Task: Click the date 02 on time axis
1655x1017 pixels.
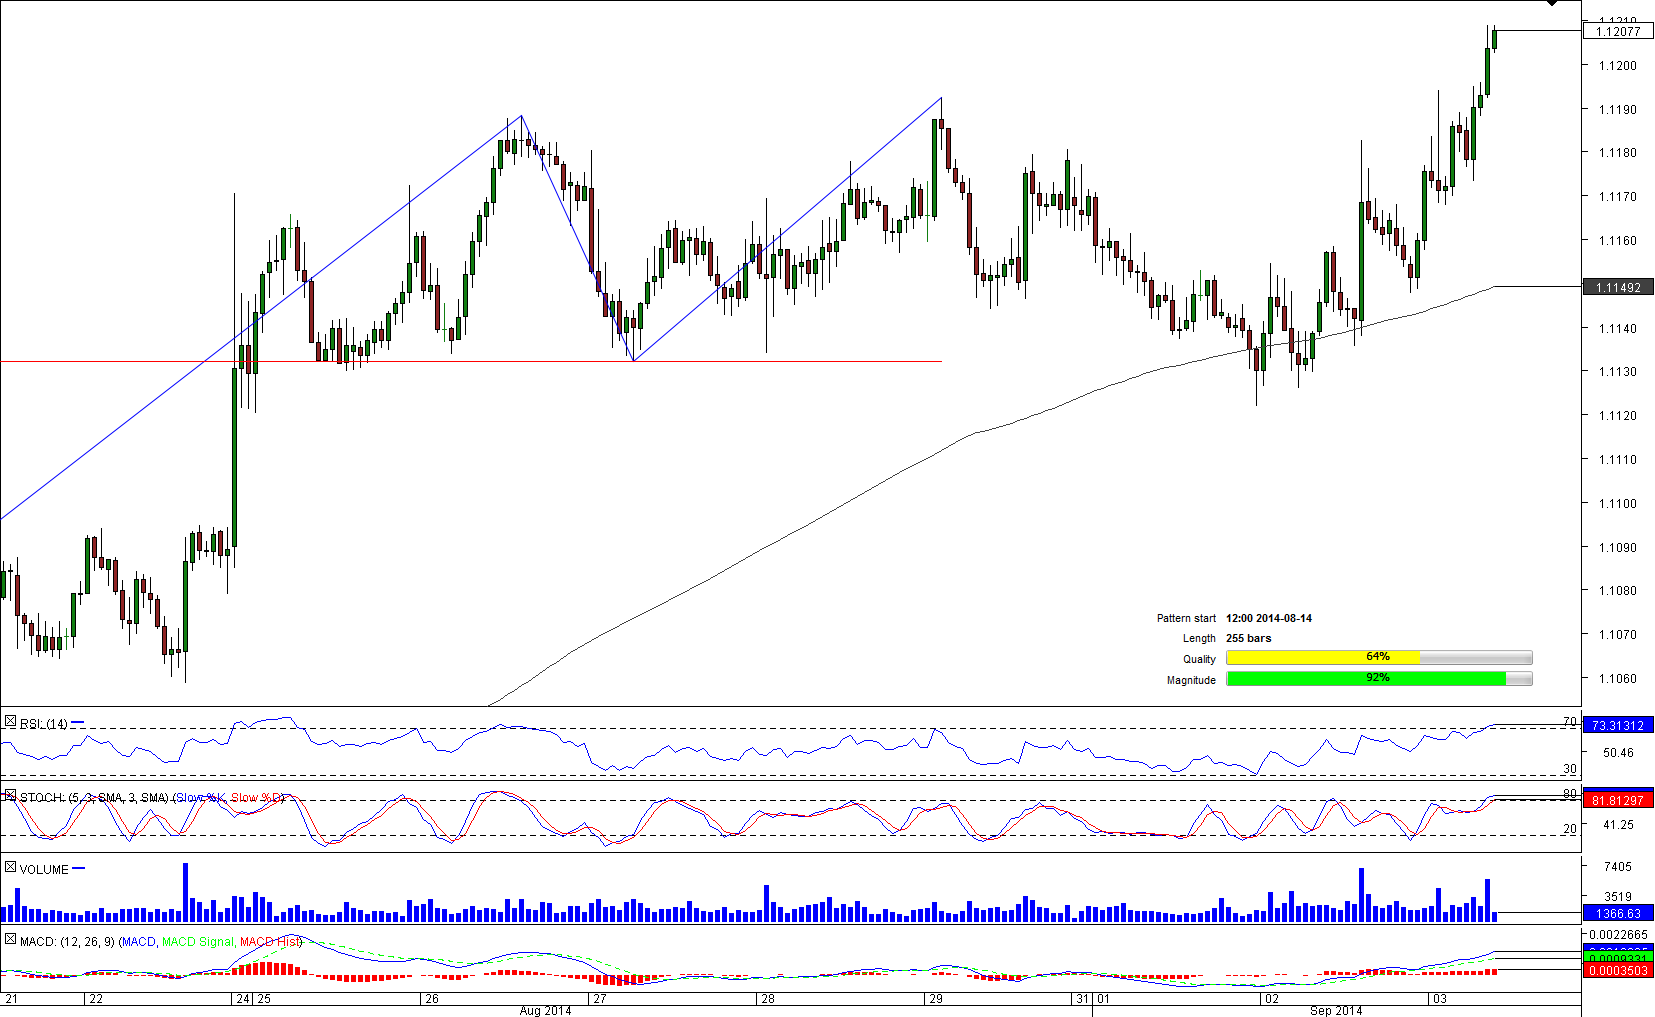Action: [1271, 998]
